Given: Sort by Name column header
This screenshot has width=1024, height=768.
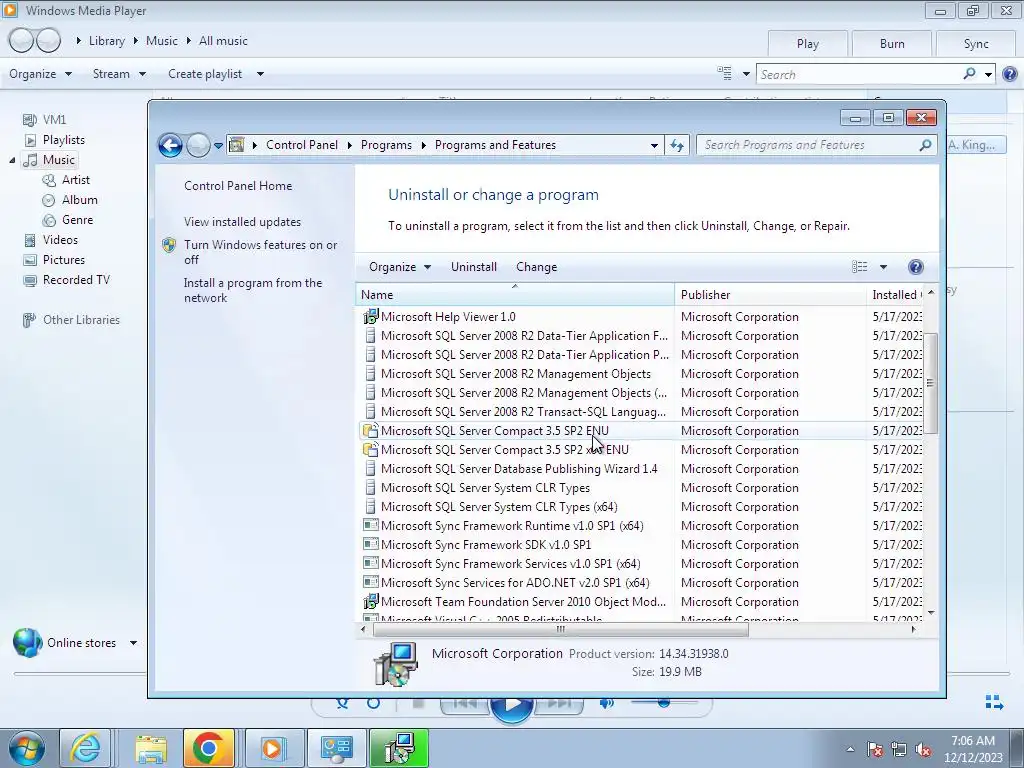Looking at the screenshot, I should (x=515, y=295).
